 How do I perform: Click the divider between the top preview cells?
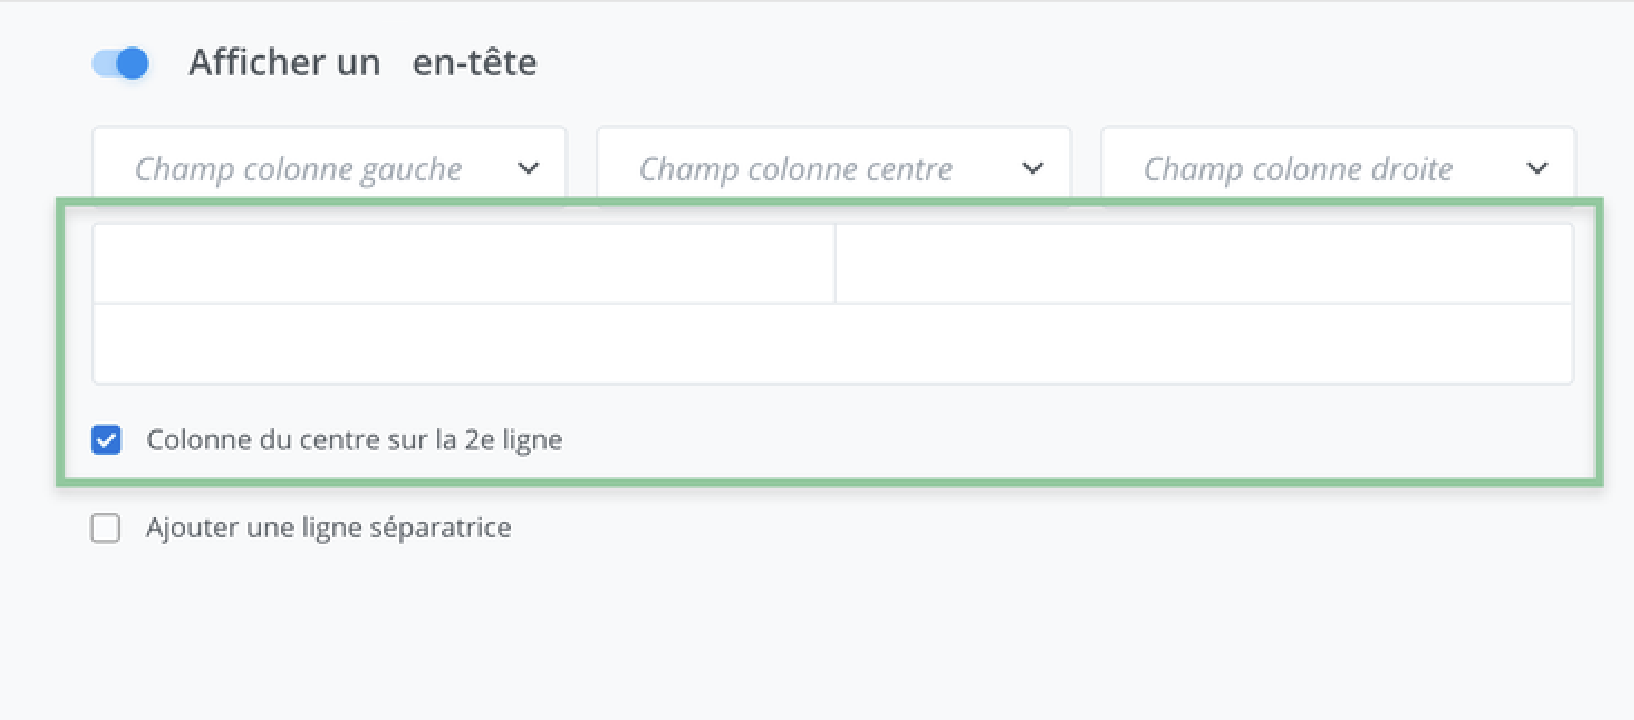835,264
